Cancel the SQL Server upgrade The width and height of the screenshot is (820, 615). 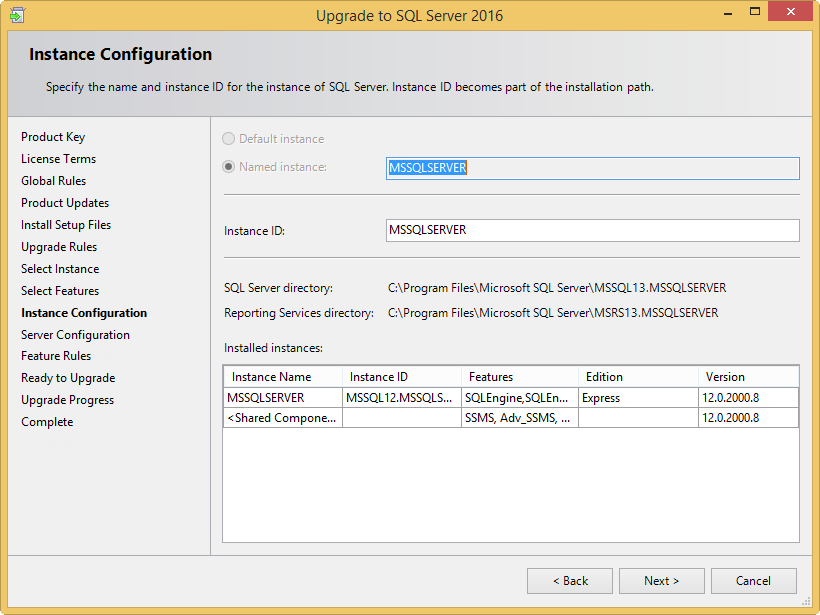coord(754,581)
